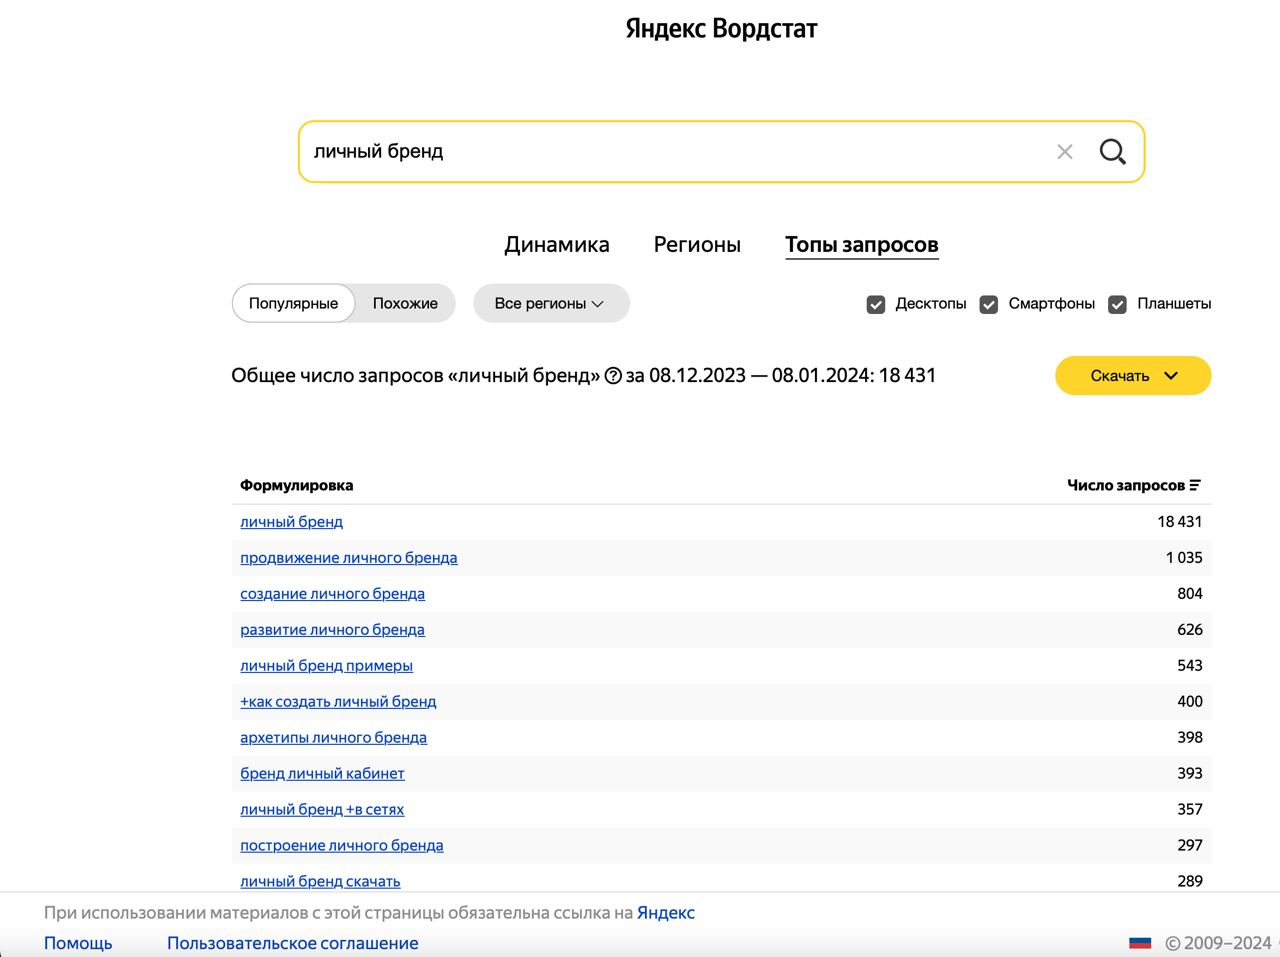Click the question mark help icon
Viewport: 1280px width, 957px height.
point(613,376)
